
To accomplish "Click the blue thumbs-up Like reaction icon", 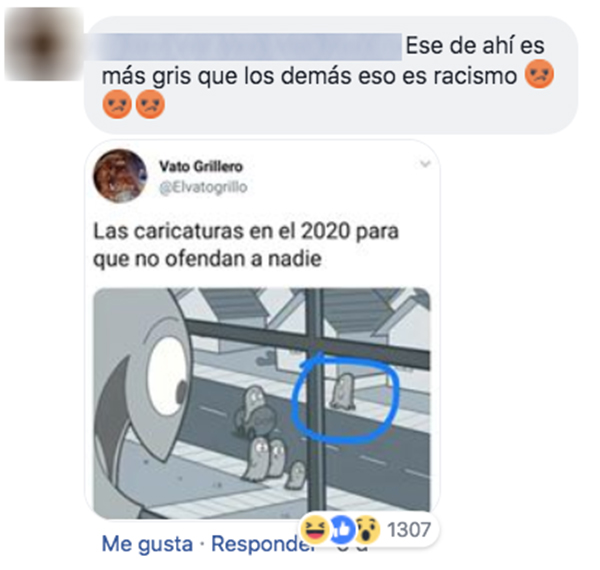I will pyautogui.click(x=341, y=530).
